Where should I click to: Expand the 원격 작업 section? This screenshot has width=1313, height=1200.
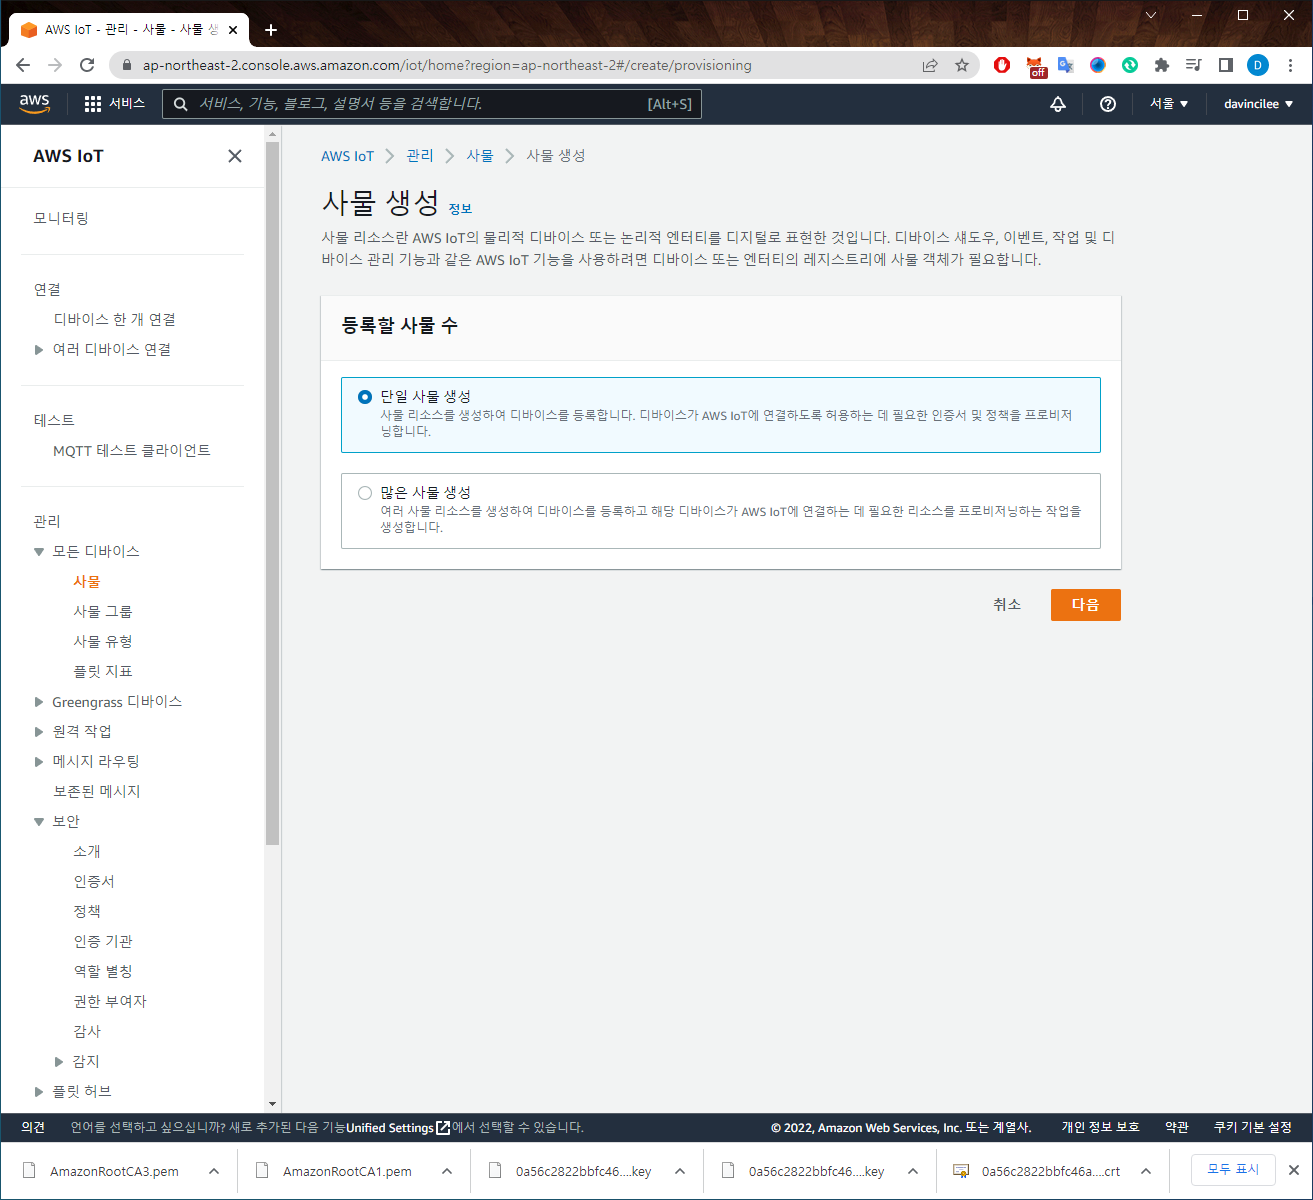(x=39, y=731)
